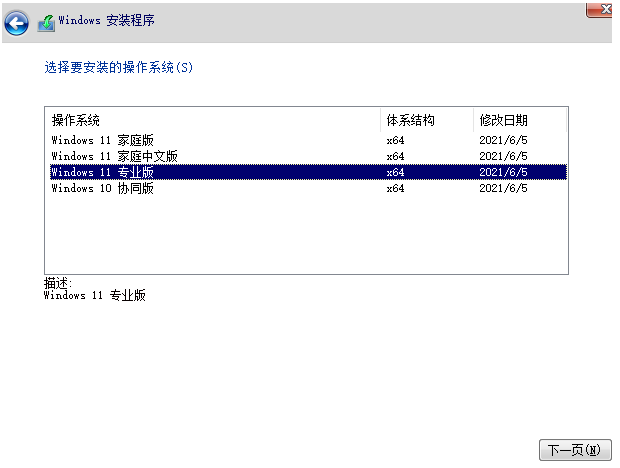Click the 2021/6/5 date for Windows 11 家庭中文版
This screenshot has width=620, height=468.
click(x=503, y=156)
